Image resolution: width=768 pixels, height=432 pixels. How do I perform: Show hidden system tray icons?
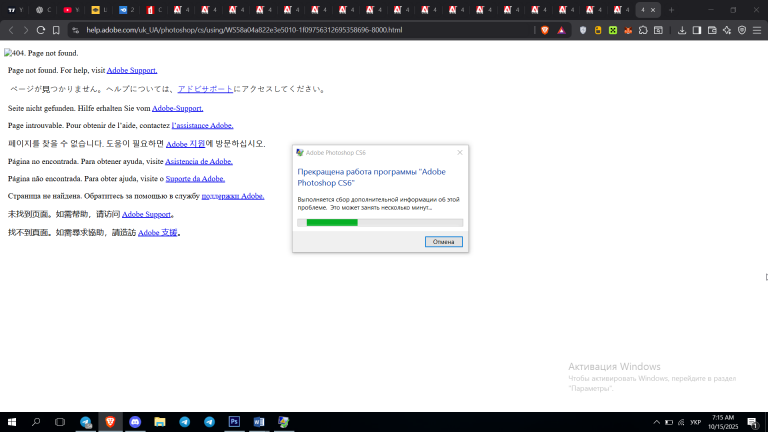656,422
